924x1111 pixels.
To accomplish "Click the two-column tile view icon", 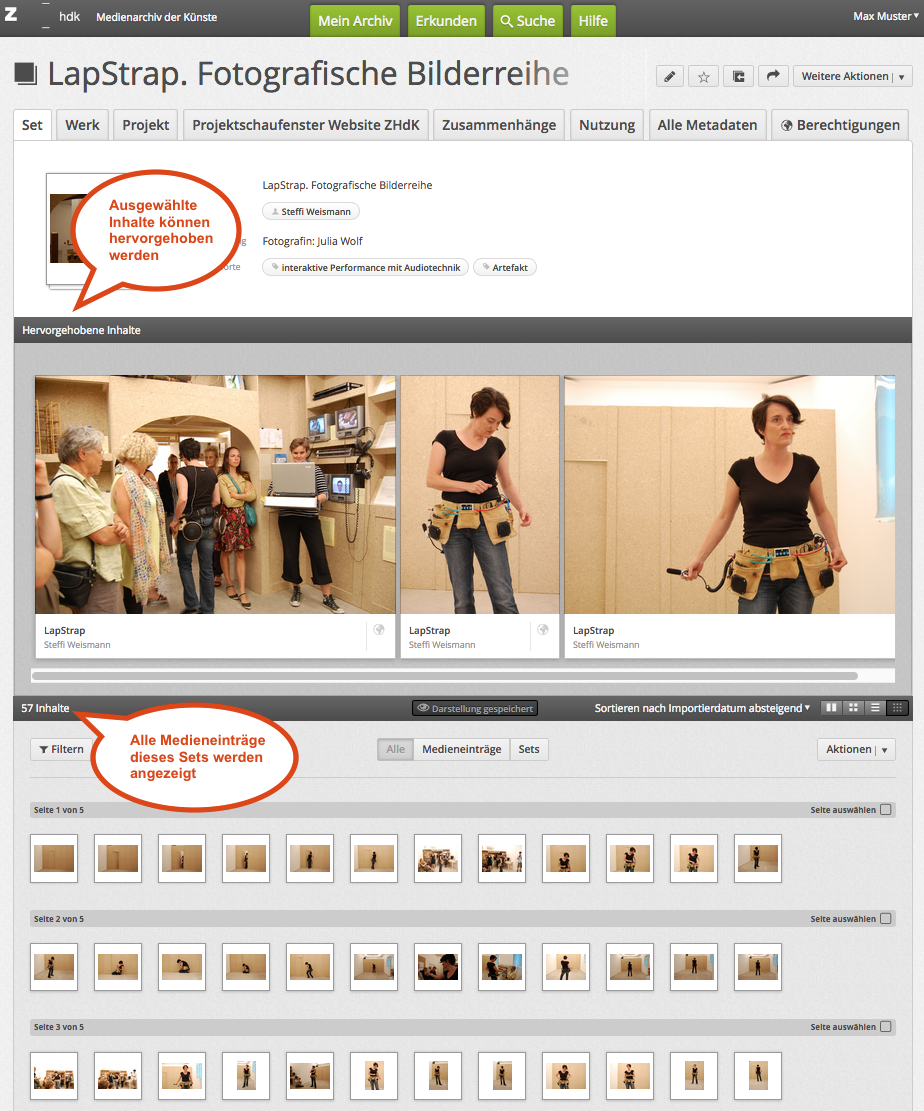I will click(x=831, y=708).
